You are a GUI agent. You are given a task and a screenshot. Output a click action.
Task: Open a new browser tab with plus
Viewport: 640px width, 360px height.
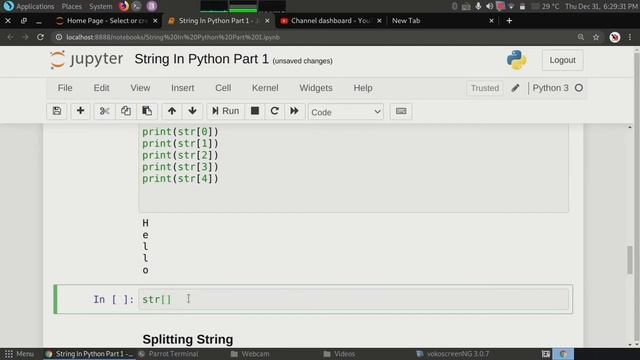tap(509, 20)
